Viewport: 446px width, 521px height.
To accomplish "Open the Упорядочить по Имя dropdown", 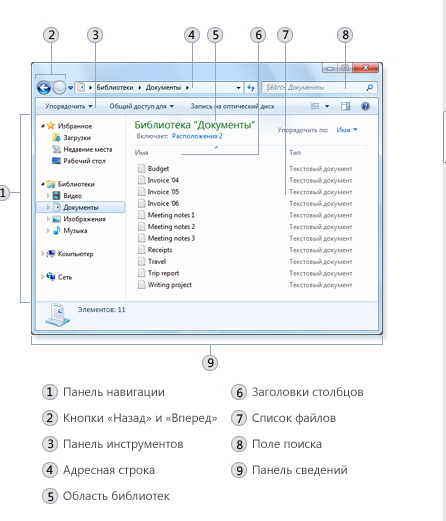I will (x=347, y=130).
